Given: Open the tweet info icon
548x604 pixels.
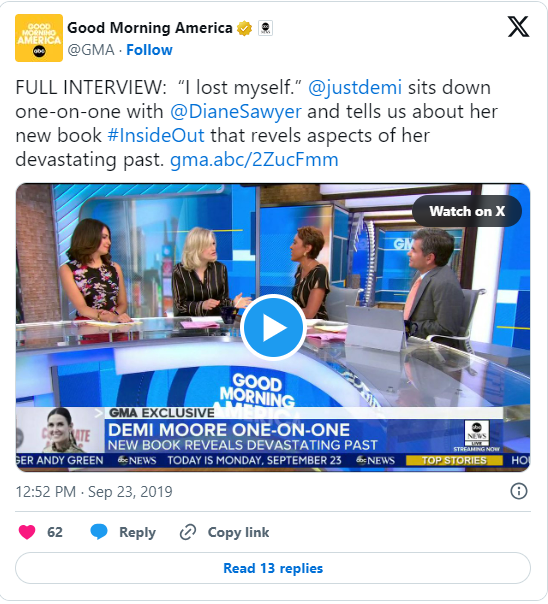Looking at the screenshot, I should click(x=518, y=491).
